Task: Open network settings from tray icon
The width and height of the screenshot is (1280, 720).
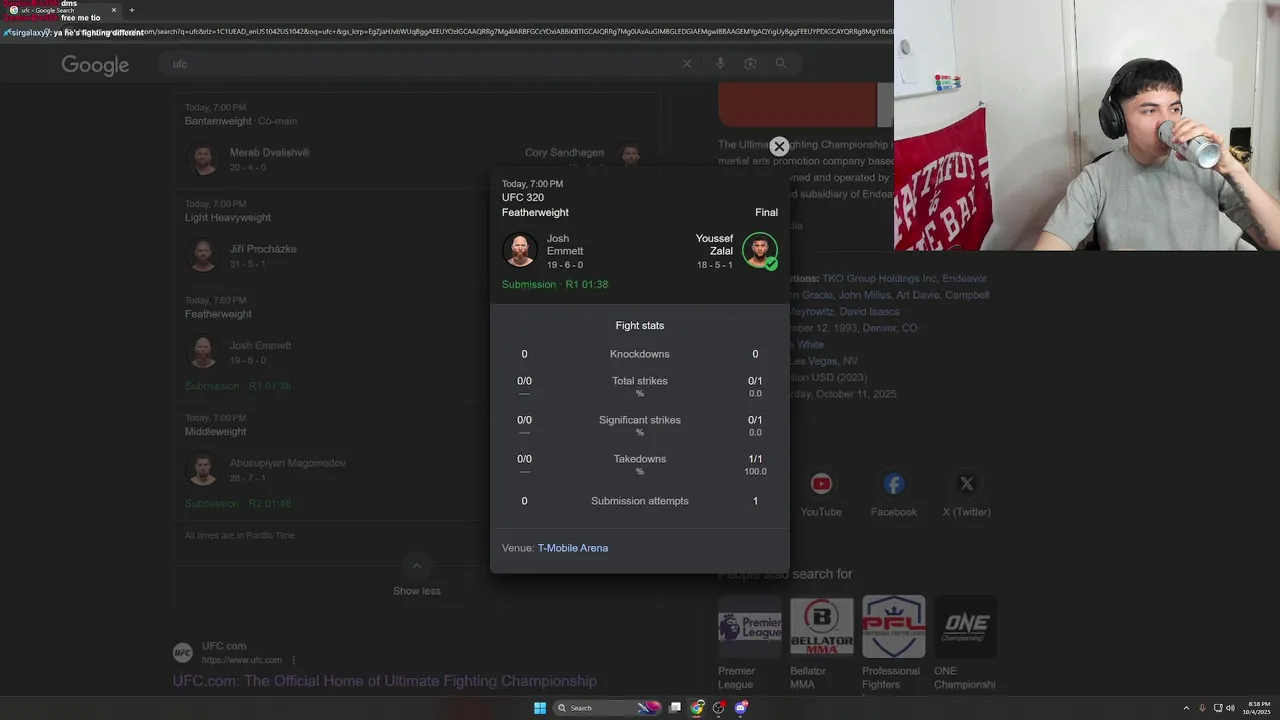Action: point(1218,708)
